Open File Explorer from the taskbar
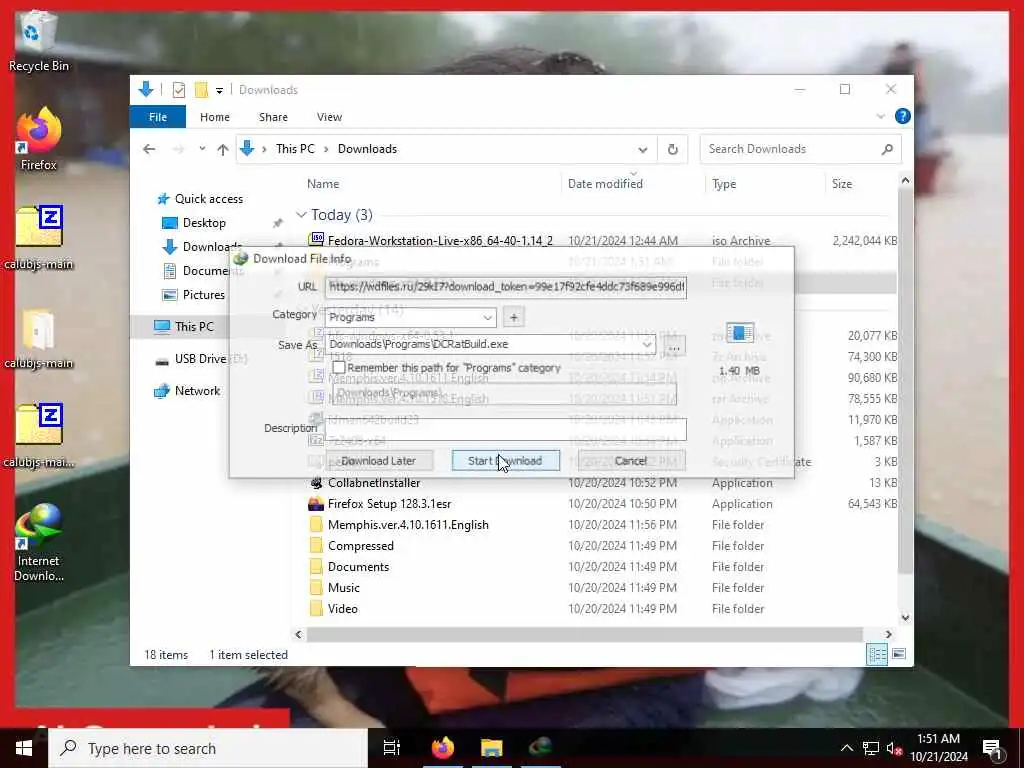1024x768 pixels. (x=492, y=748)
